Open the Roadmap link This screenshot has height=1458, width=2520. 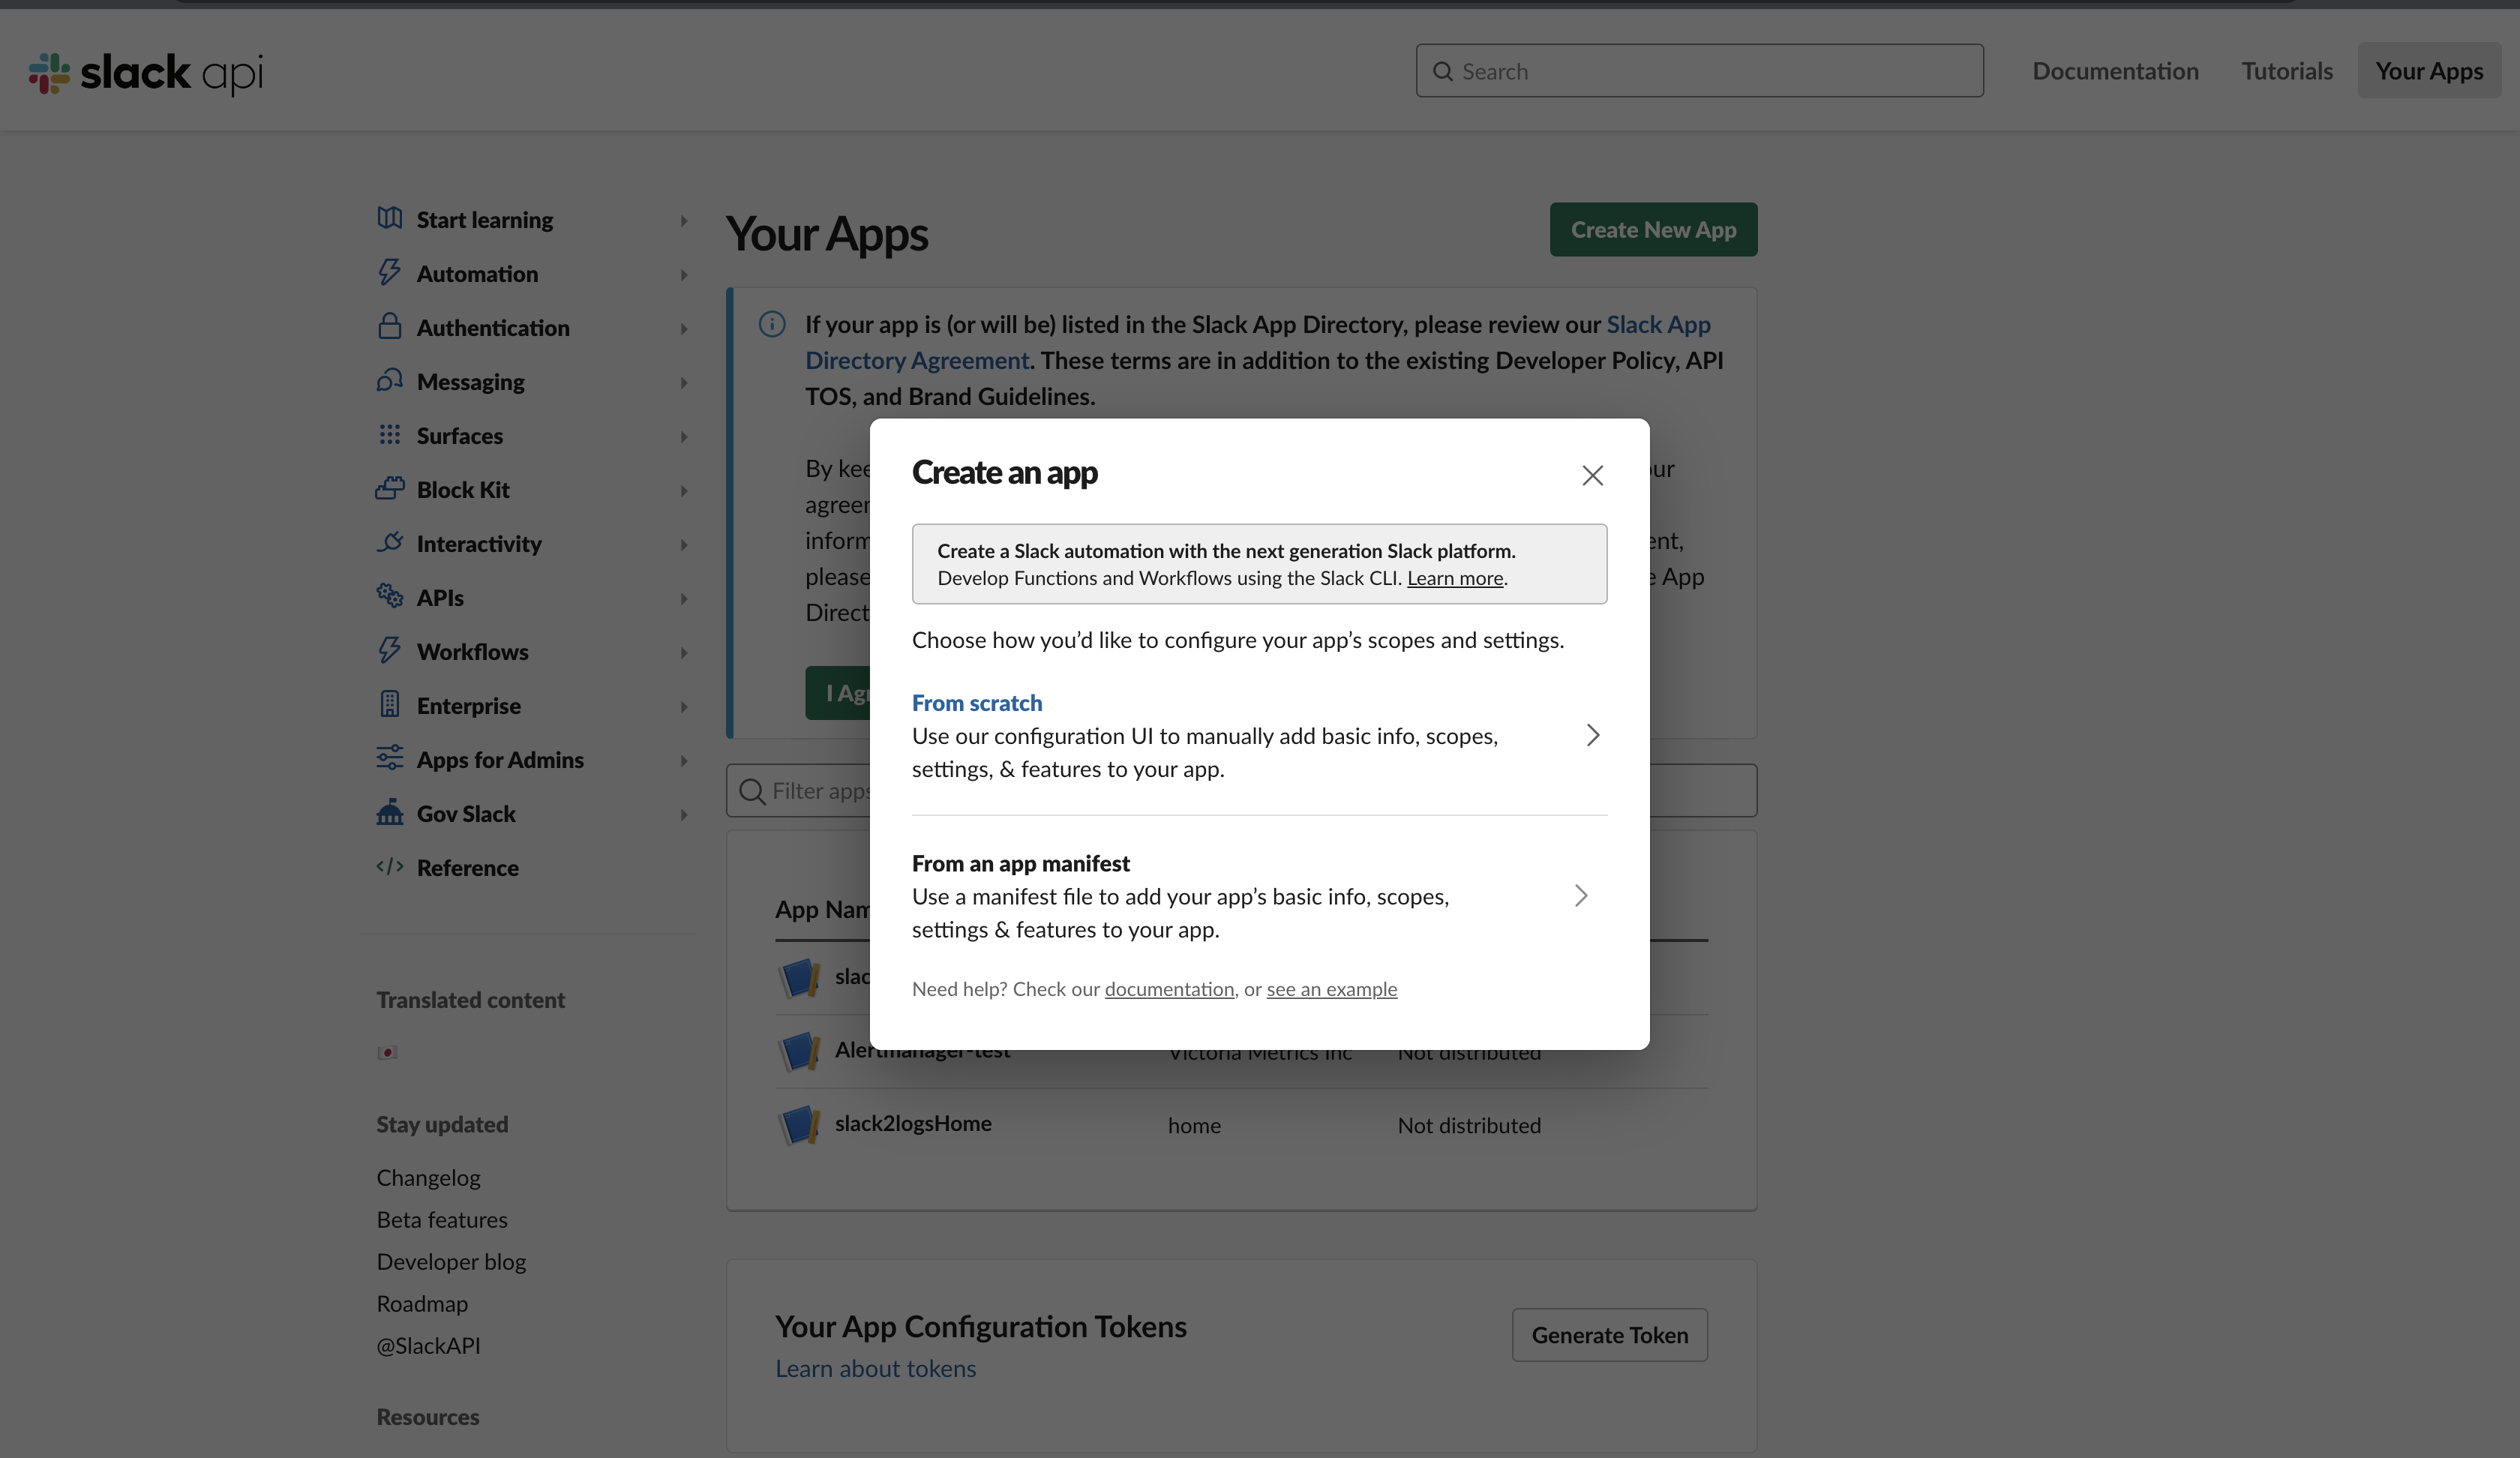[x=422, y=1304]
